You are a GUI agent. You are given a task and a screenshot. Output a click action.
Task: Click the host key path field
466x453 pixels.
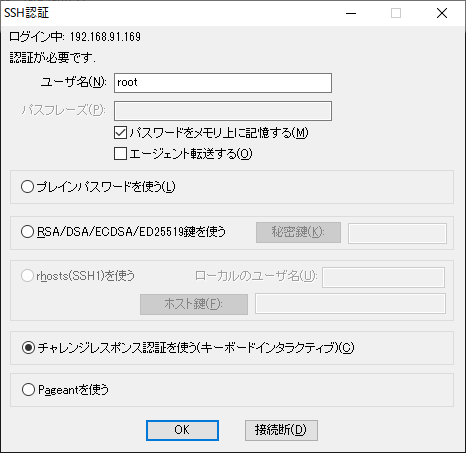(x=350, y=303)
